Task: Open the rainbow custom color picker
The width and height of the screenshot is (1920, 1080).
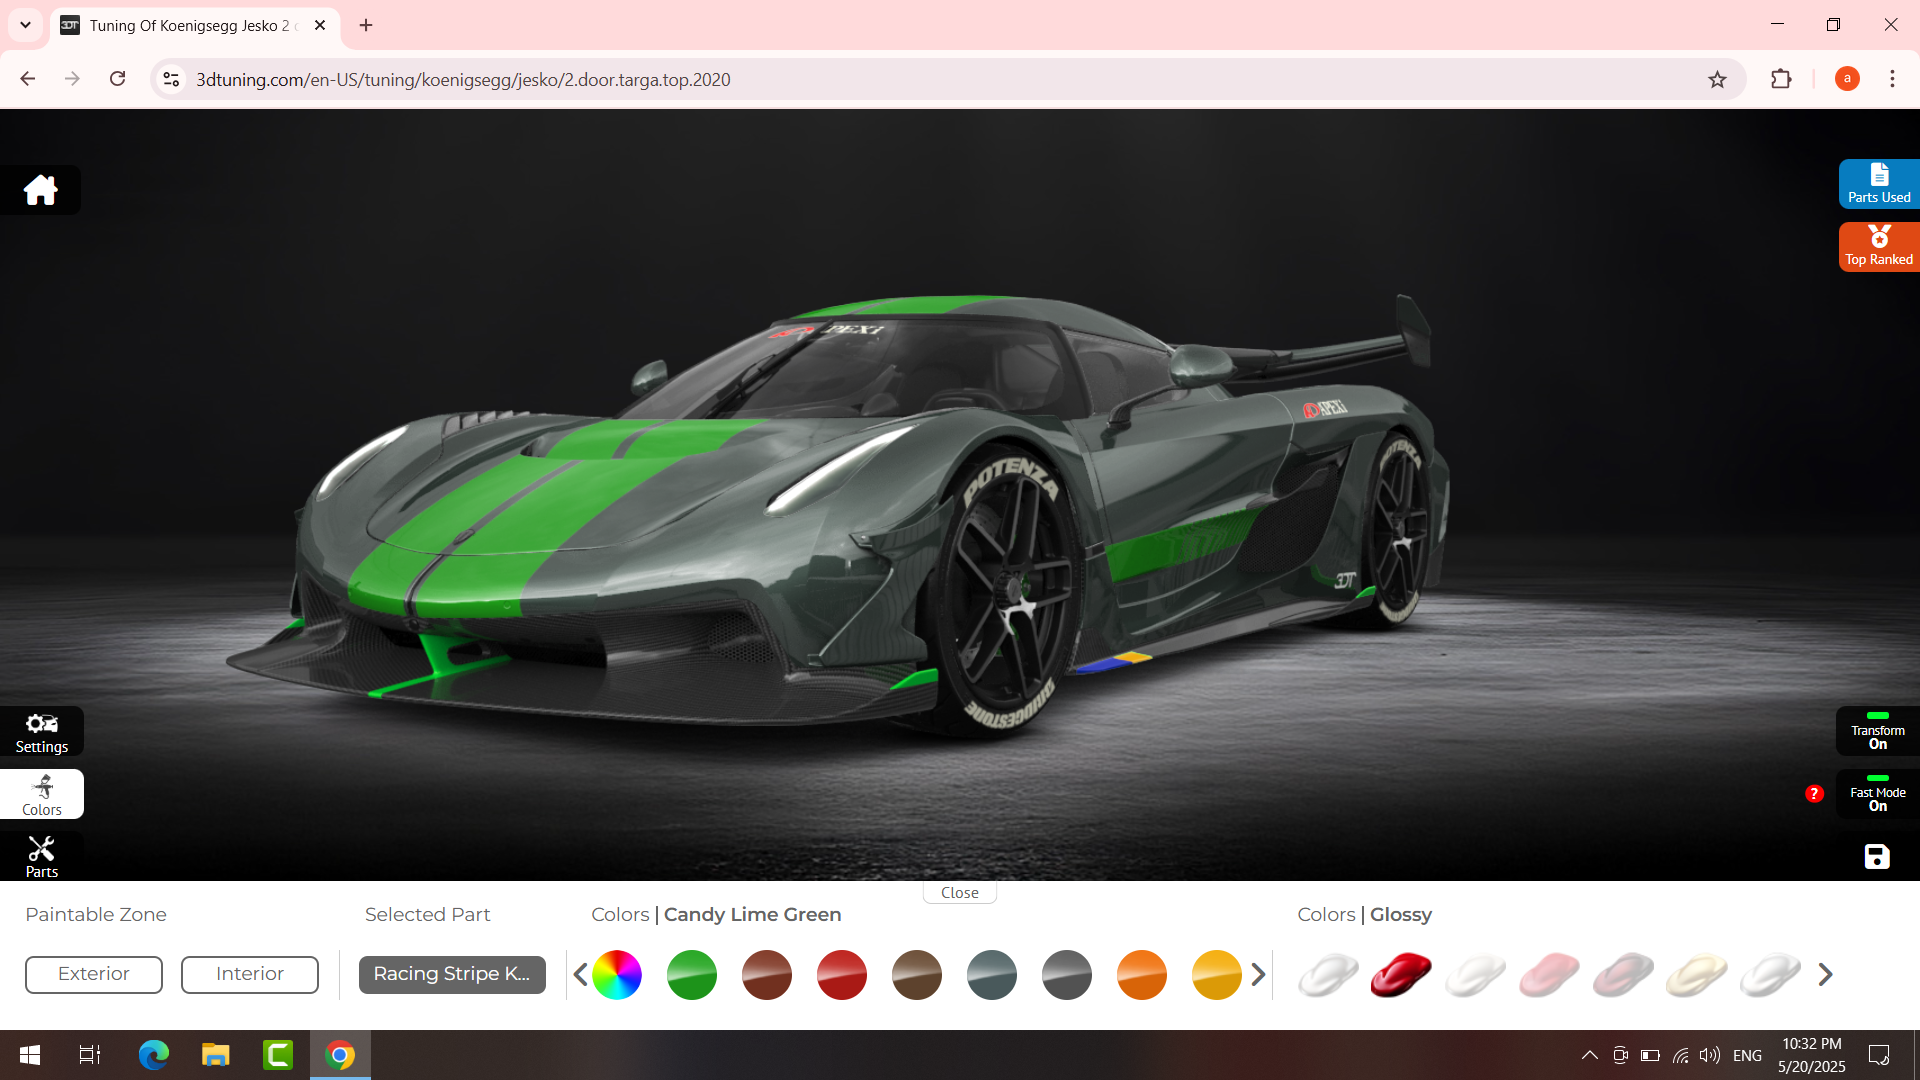Action: click(x=617, y=974)
